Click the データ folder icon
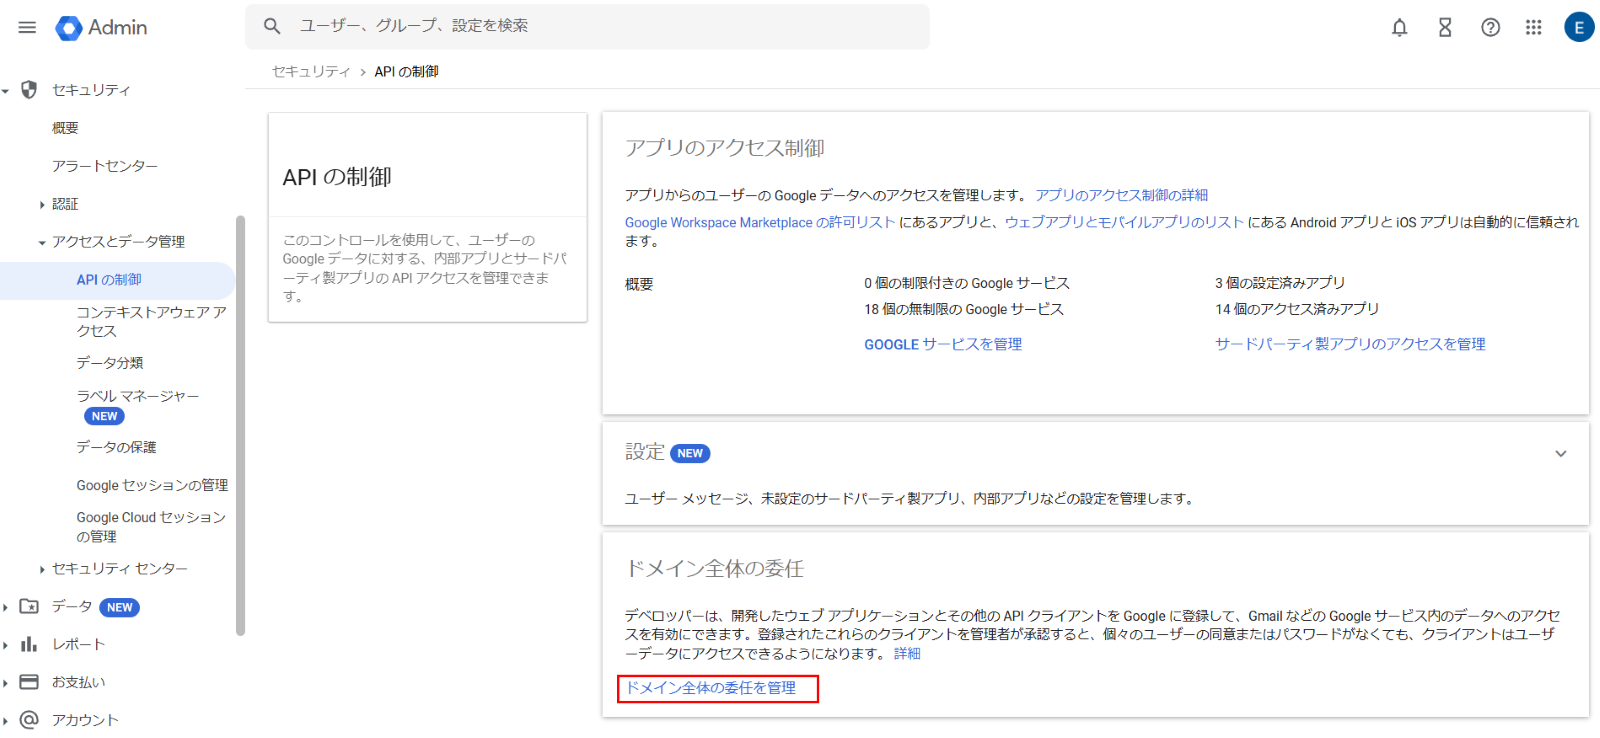 [29, 606]
